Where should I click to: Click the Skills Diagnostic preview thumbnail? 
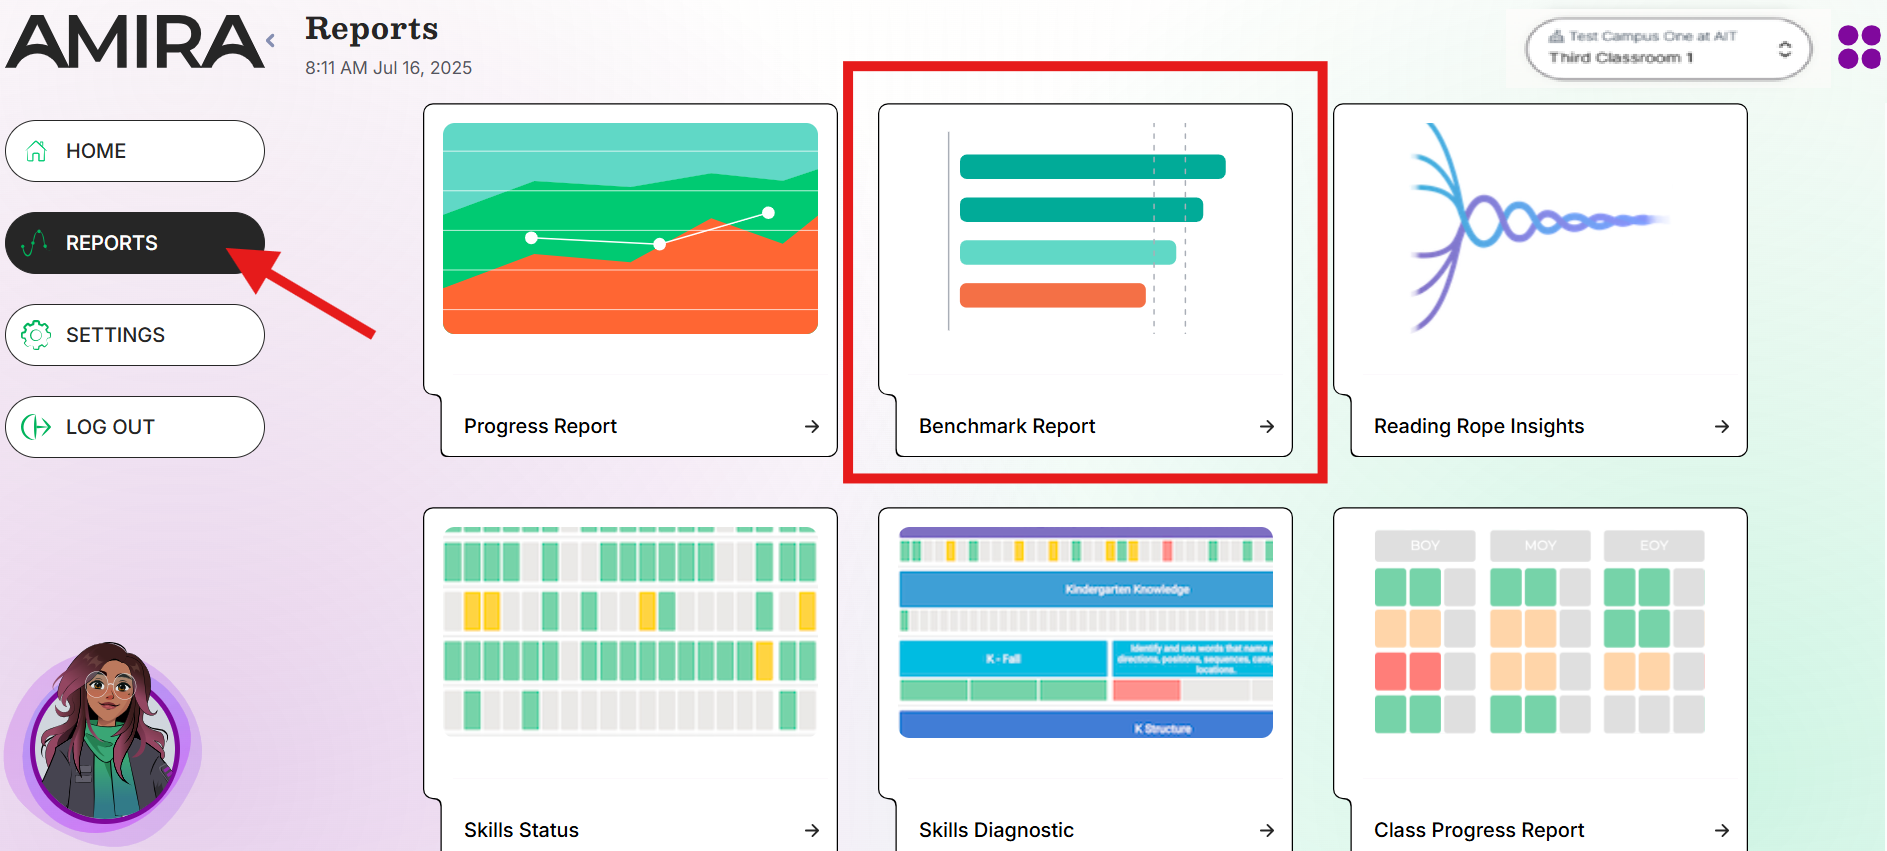[x=1085, y=632]
